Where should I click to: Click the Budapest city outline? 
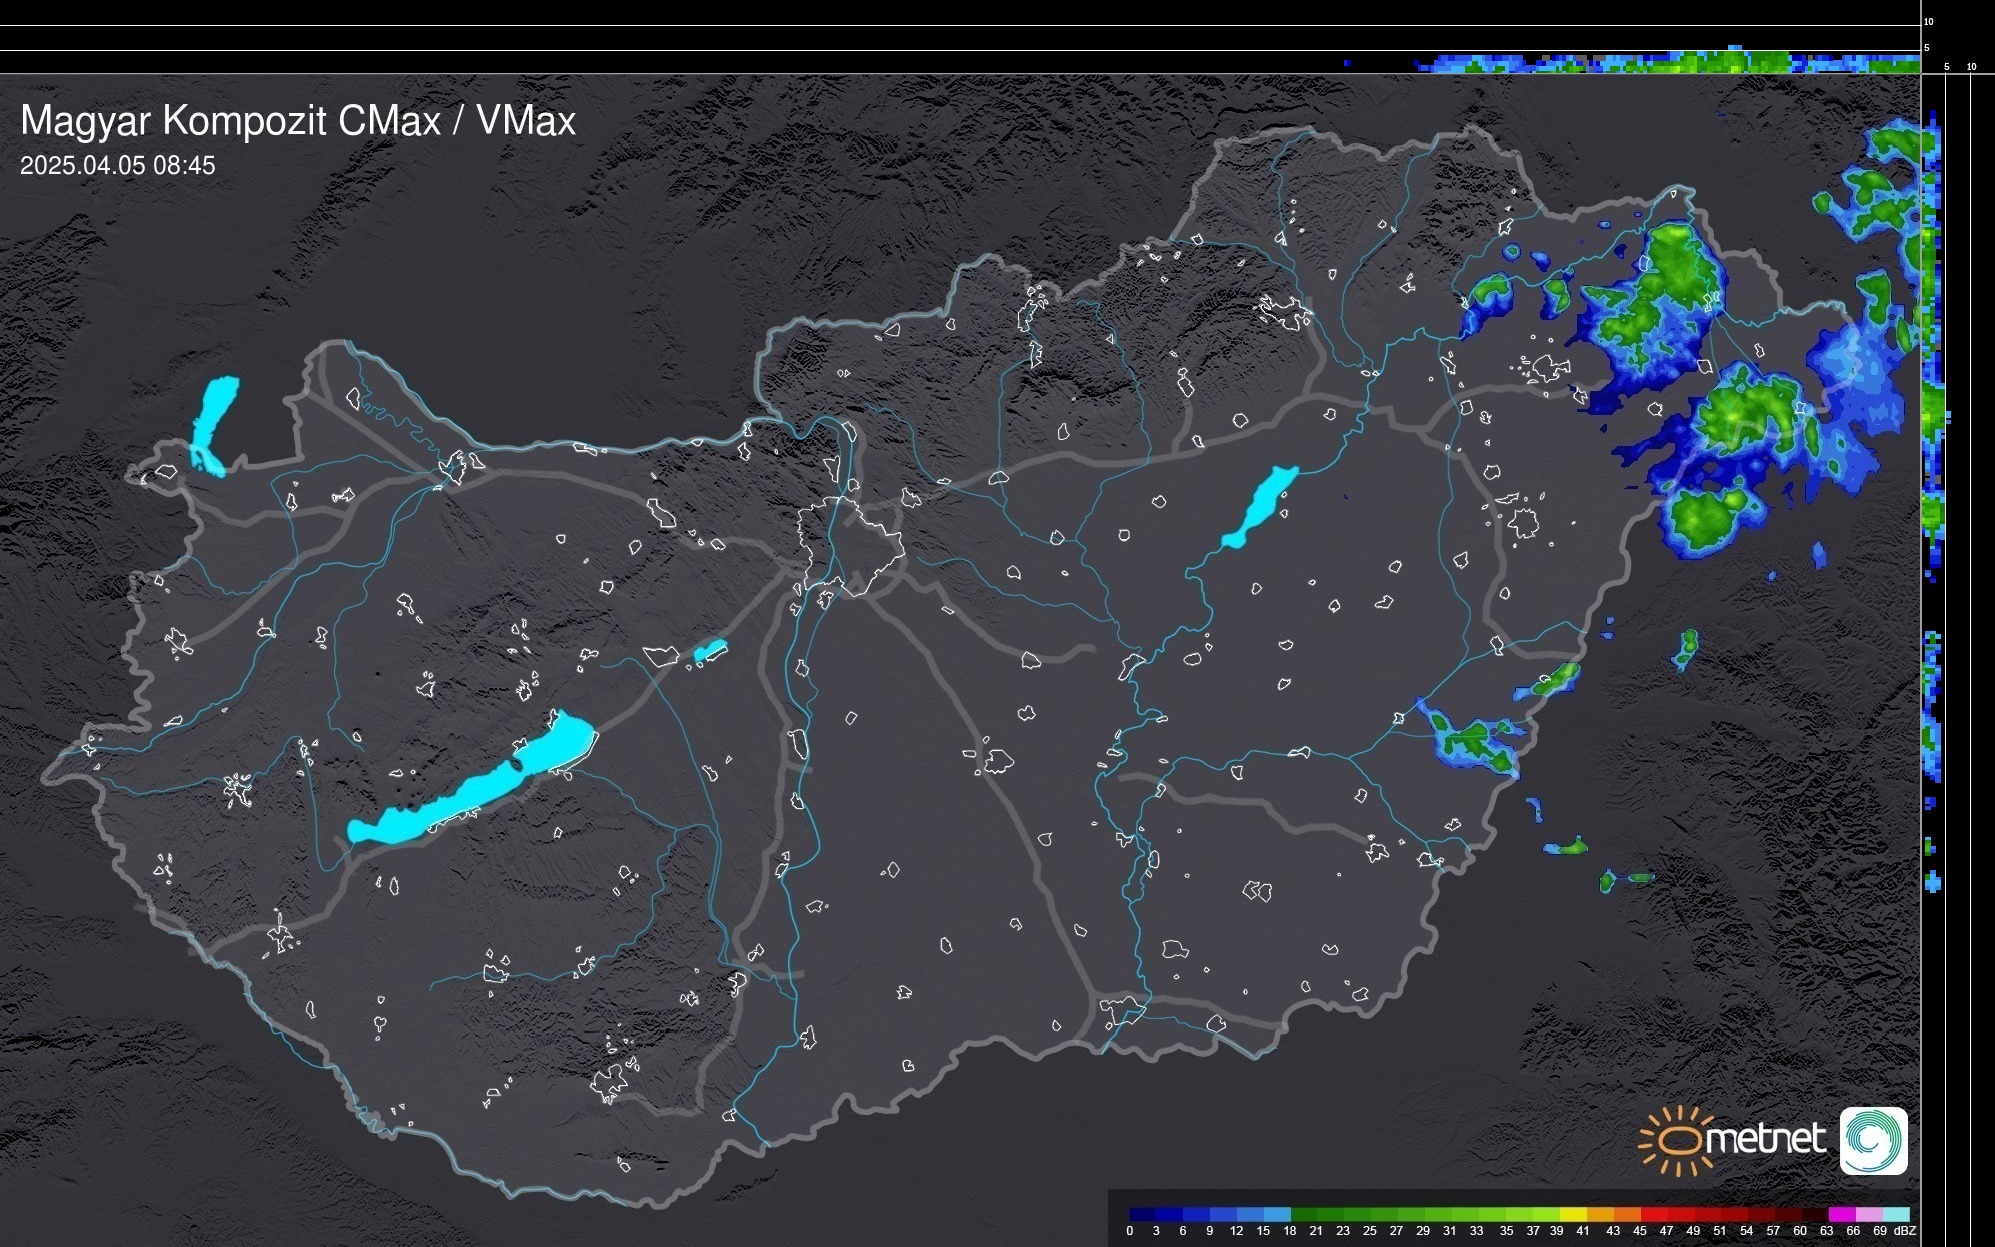pos(850,545)
